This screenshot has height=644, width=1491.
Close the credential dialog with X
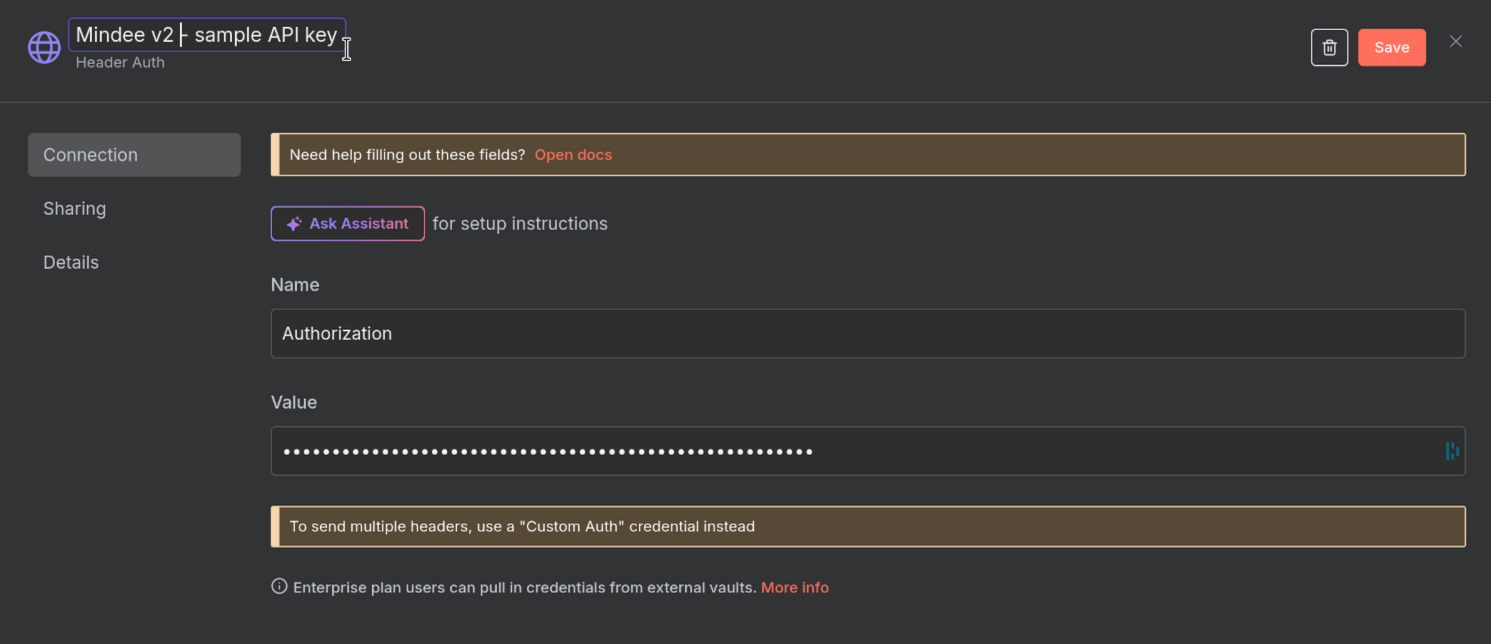pyautogui.click(x=1455, y=41)
